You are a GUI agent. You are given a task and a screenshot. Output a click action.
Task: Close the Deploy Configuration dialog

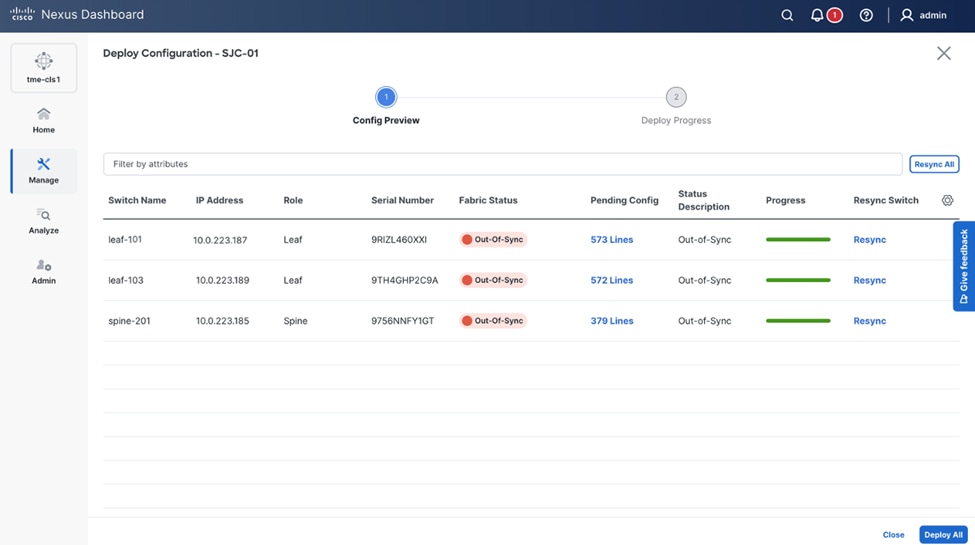[x=943, y=53]
